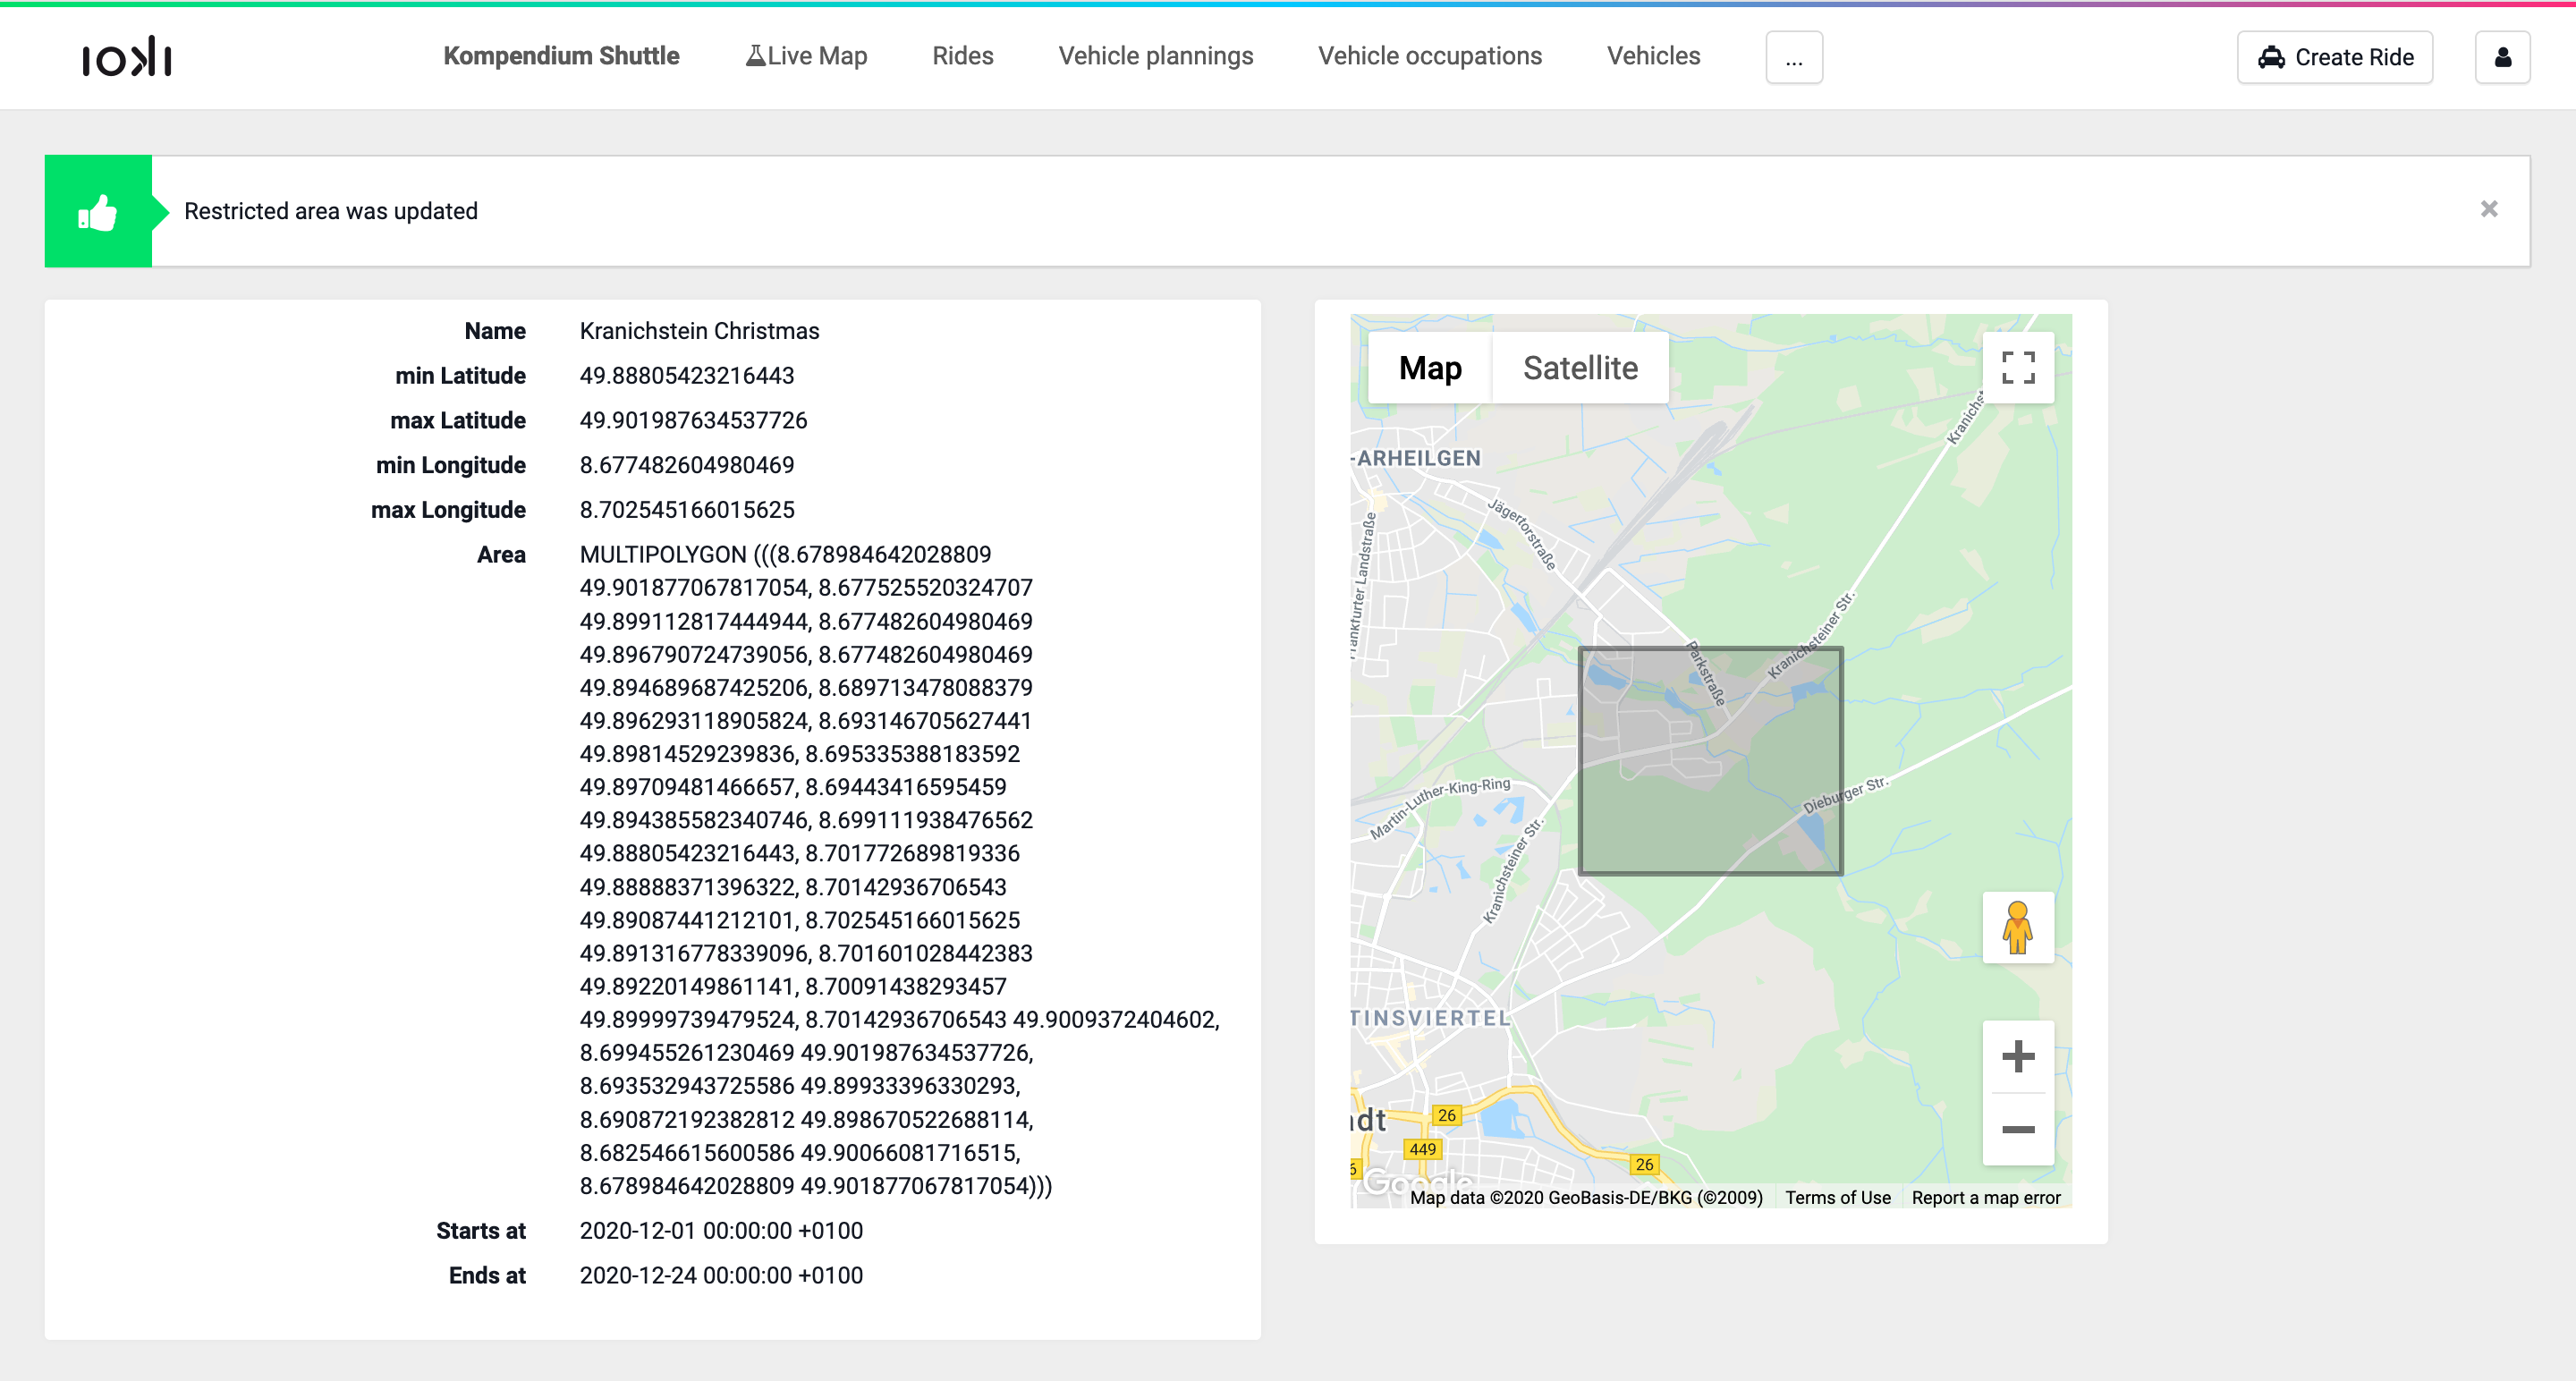The width and height of the screenshot is (2576, 1381).
Task: Click the shaded restricted area rectangle
Action: (x=1710, y=761)
